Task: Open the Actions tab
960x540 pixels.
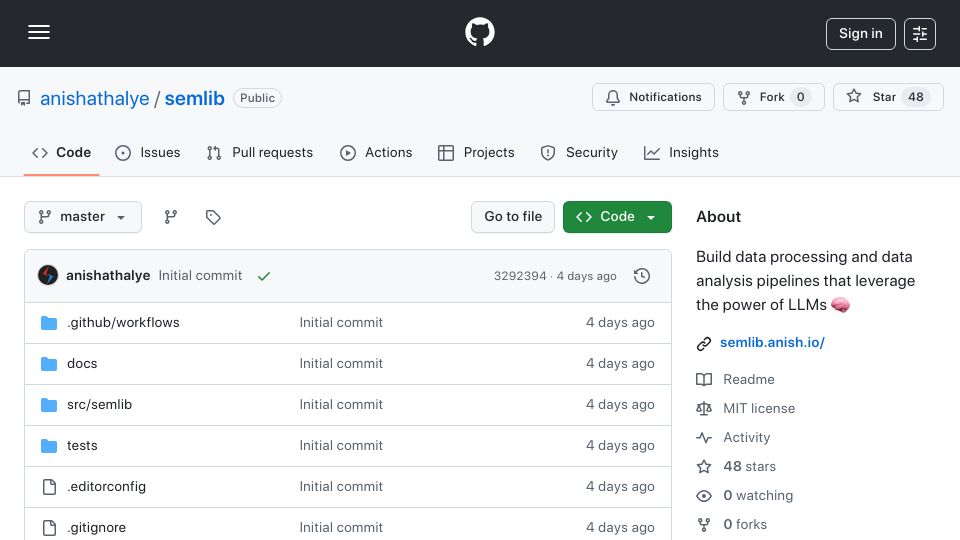Action: coord(376,152)
